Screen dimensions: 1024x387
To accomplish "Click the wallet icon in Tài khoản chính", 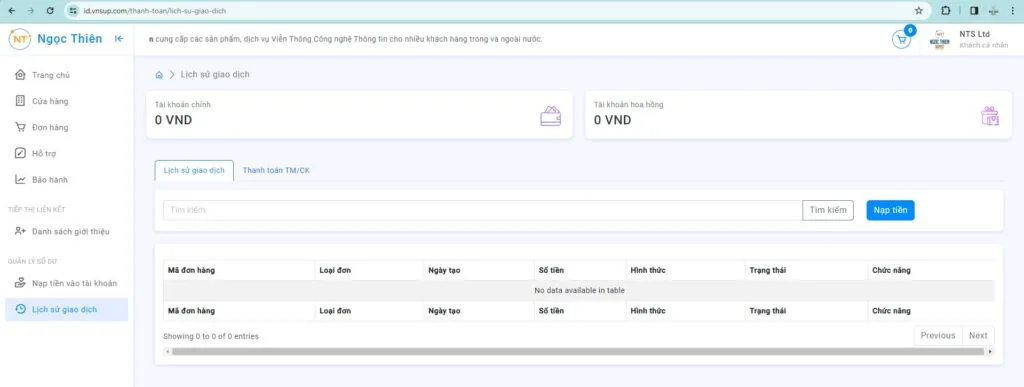I will pos(551,116).
